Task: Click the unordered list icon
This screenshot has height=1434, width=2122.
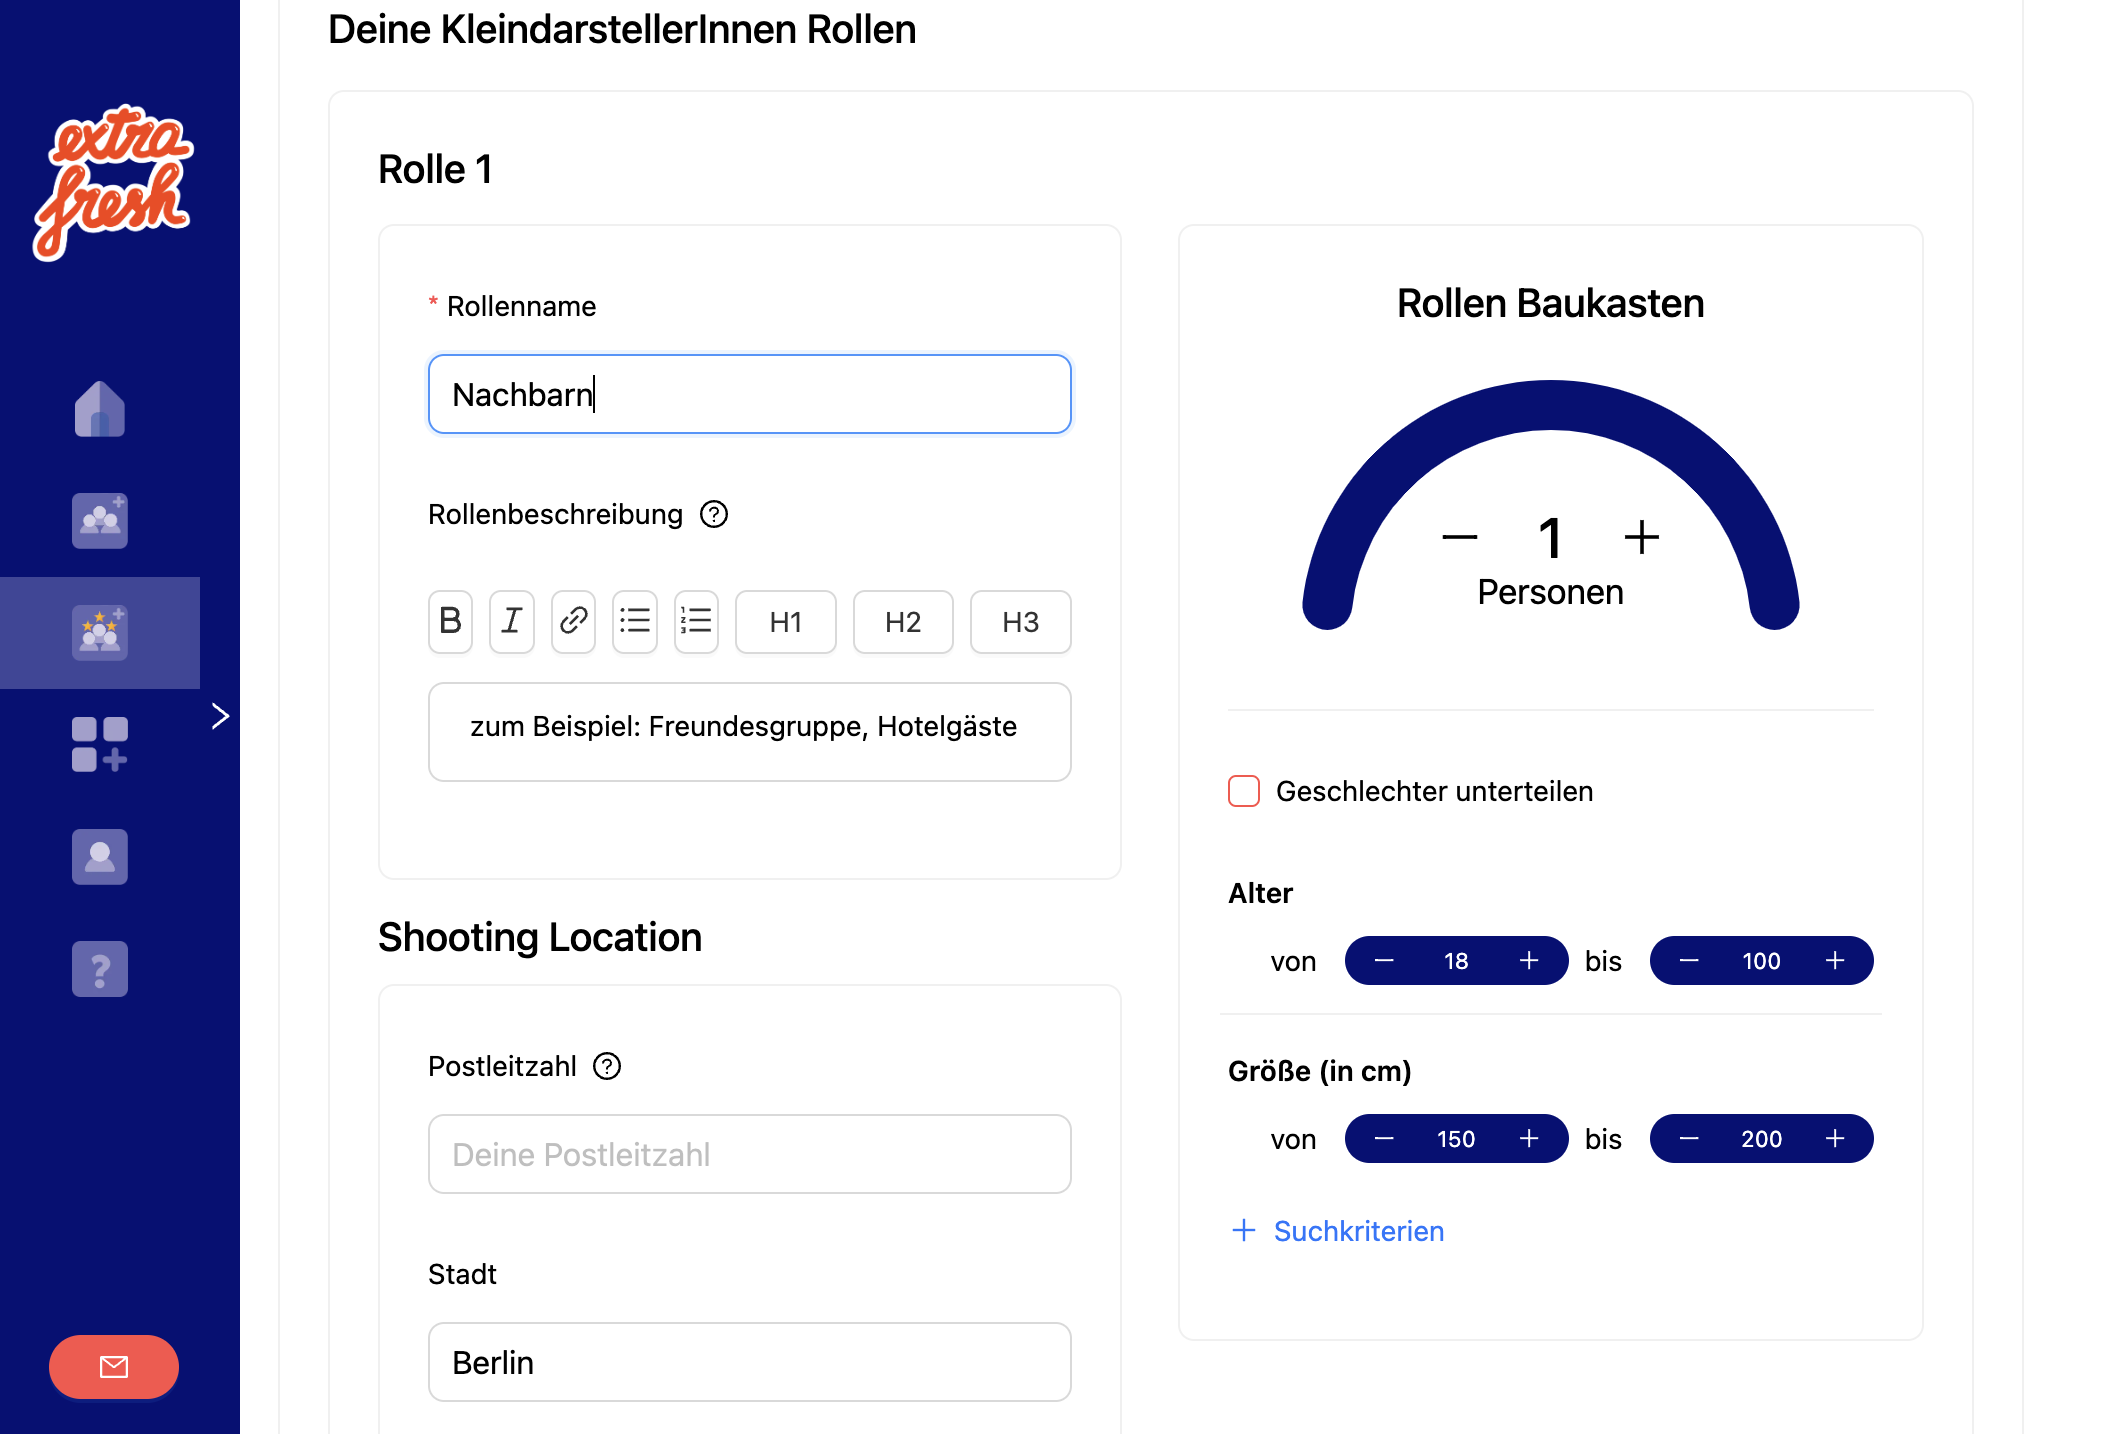Action: 635,621
